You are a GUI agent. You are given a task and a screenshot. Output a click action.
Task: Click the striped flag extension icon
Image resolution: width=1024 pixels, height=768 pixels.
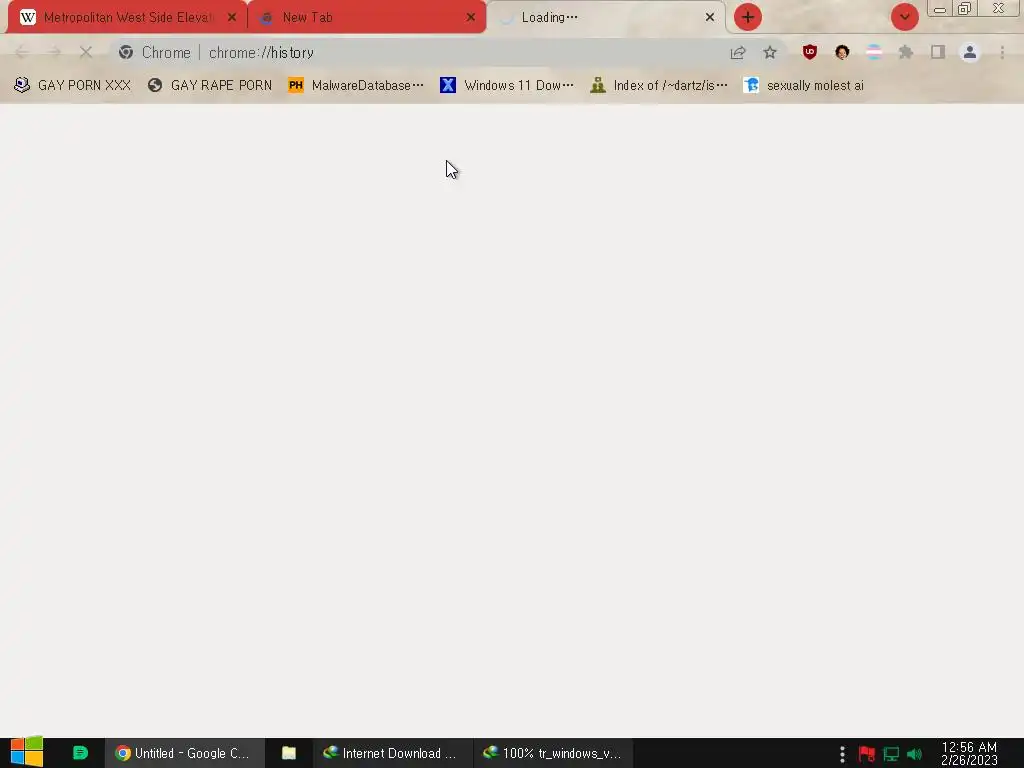click(x=874, y=52)
